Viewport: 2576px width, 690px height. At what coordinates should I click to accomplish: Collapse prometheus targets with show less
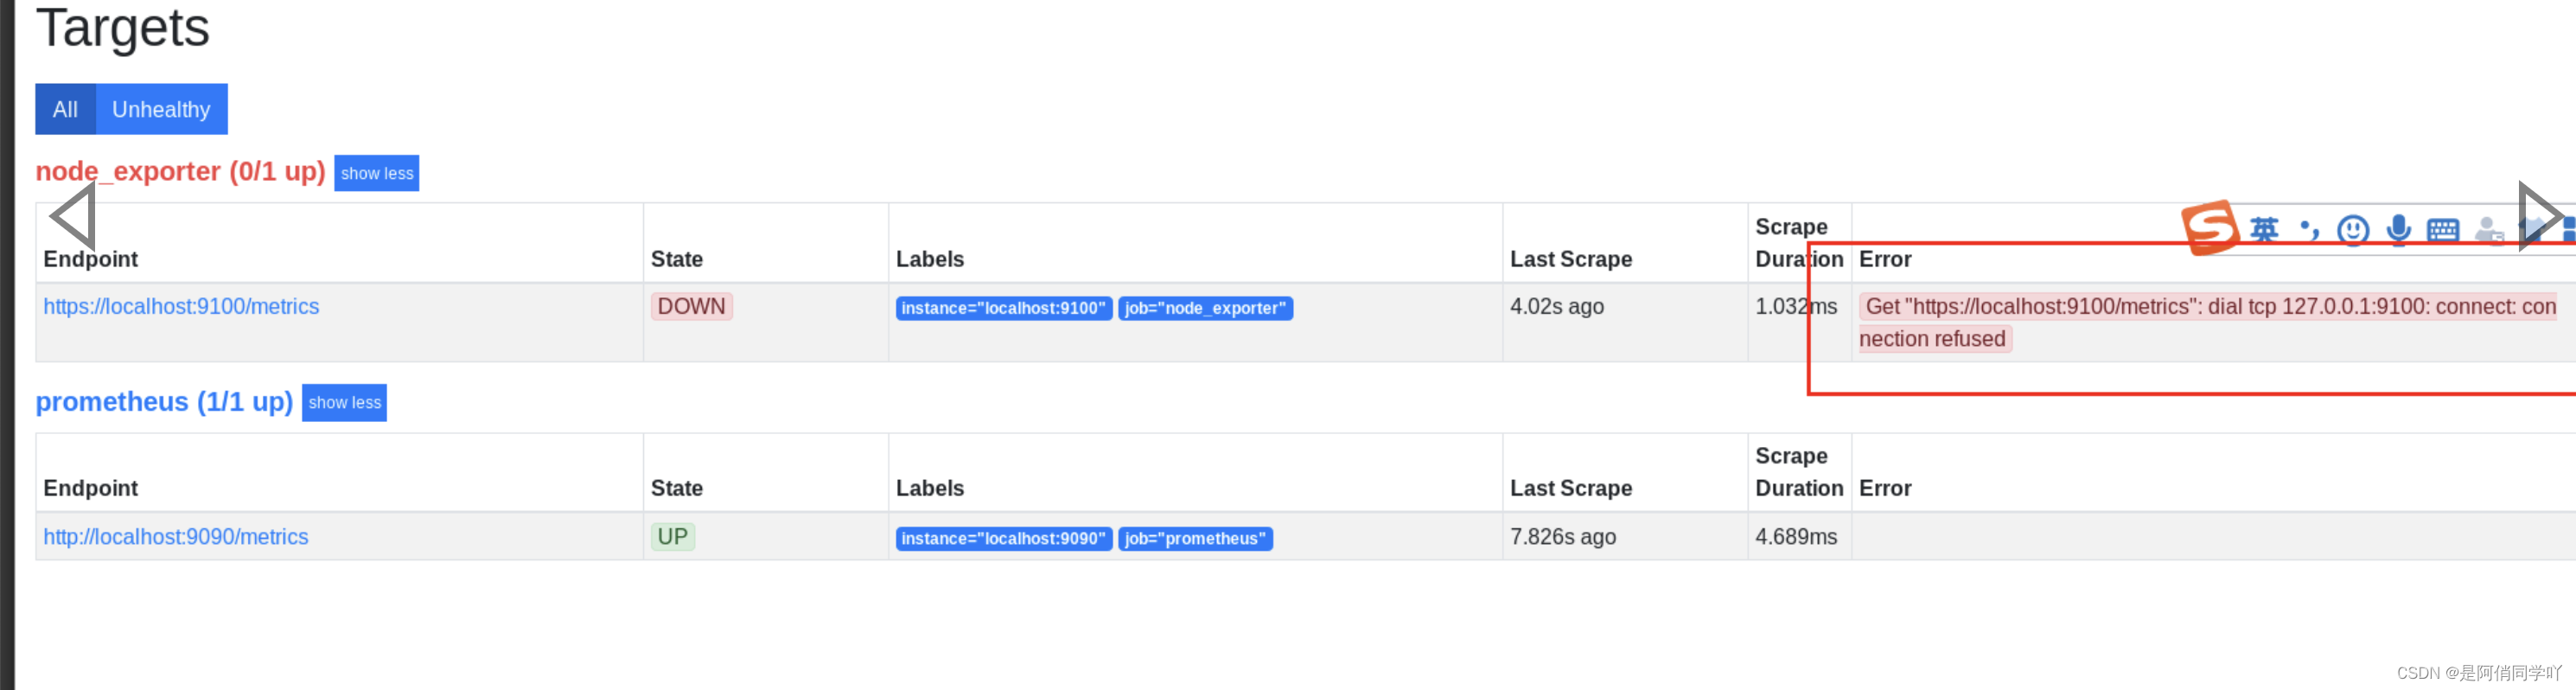[x=345, y=403]
